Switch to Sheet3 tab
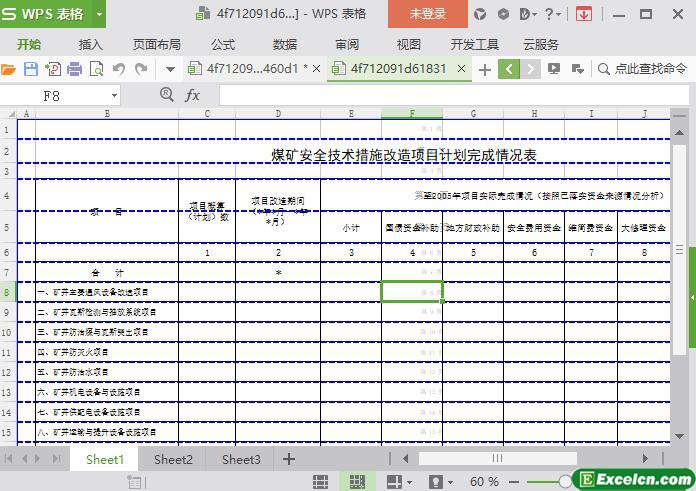This screenshot has width=696, height=491. [241, 459]
